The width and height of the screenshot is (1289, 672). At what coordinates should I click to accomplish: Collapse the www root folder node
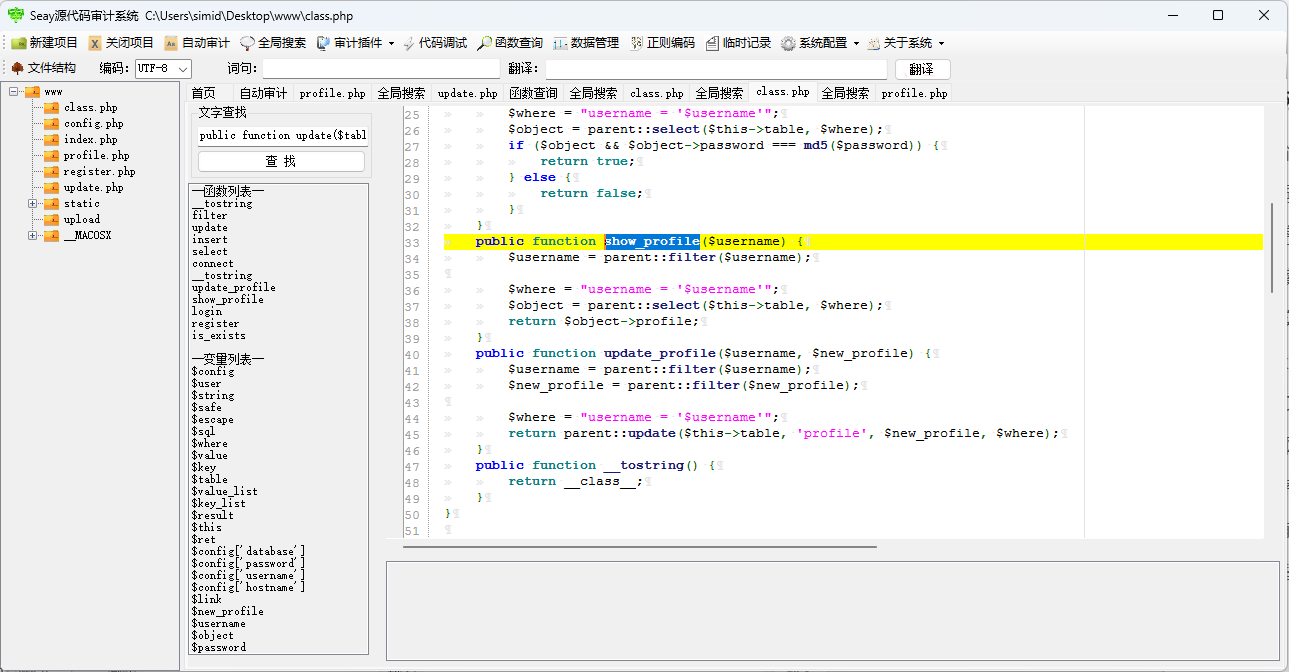point(14,92)
